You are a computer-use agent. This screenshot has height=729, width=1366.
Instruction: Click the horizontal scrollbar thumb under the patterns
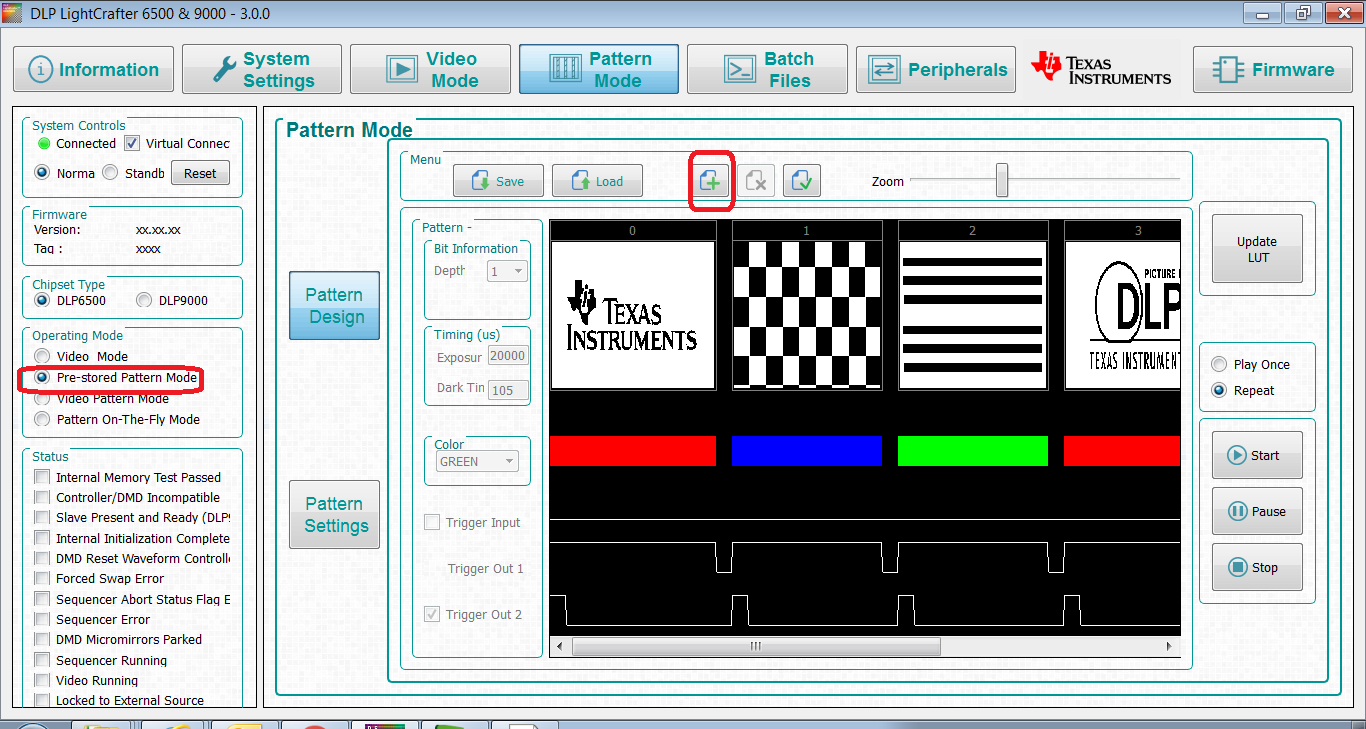756,646
